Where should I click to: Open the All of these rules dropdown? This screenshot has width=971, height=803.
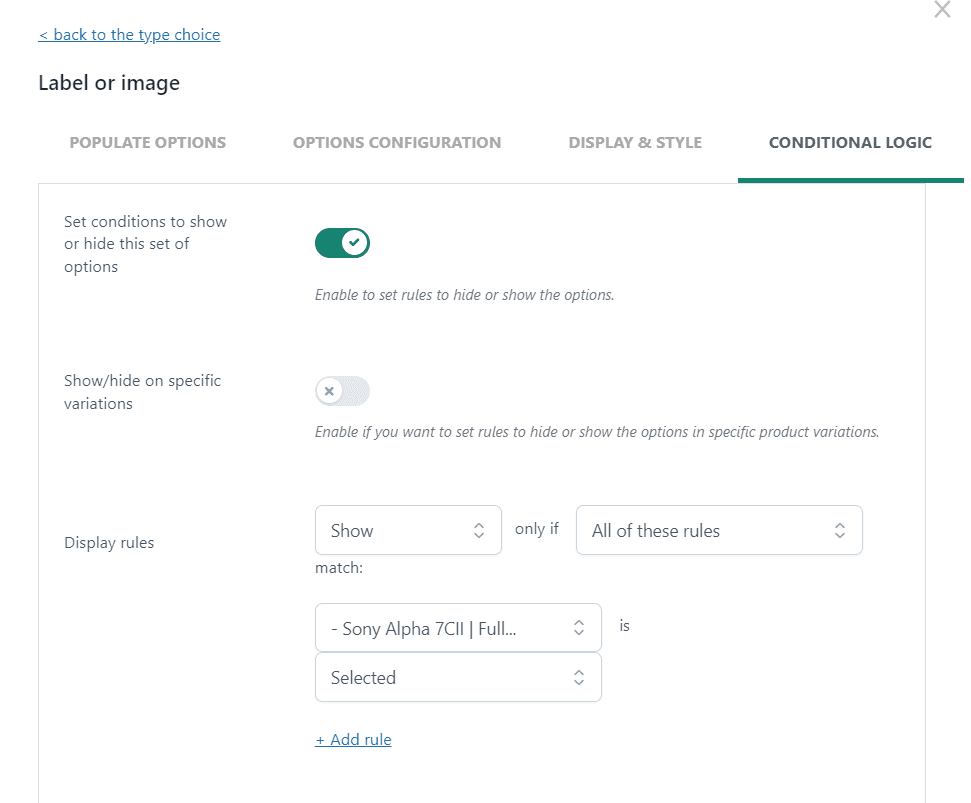[x=719, y=530]
